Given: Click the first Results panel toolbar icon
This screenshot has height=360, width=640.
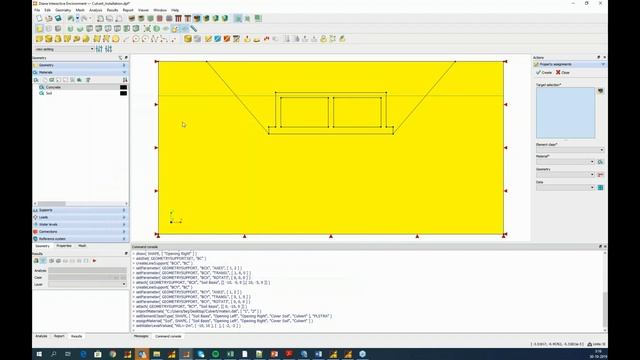Looking at the screenshot, I should point(36,260).
